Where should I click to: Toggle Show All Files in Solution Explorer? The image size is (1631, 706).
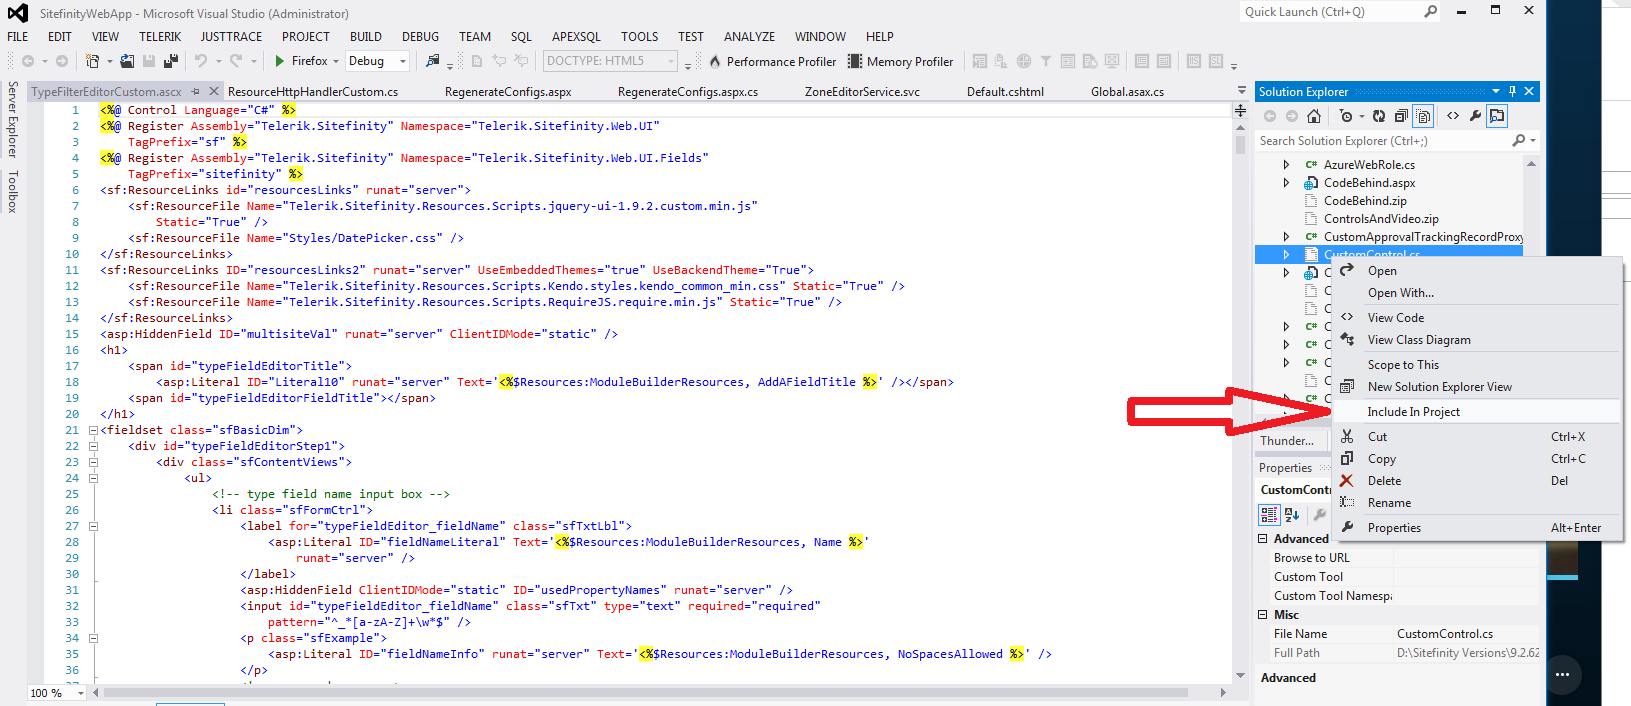pos(1423,116)
